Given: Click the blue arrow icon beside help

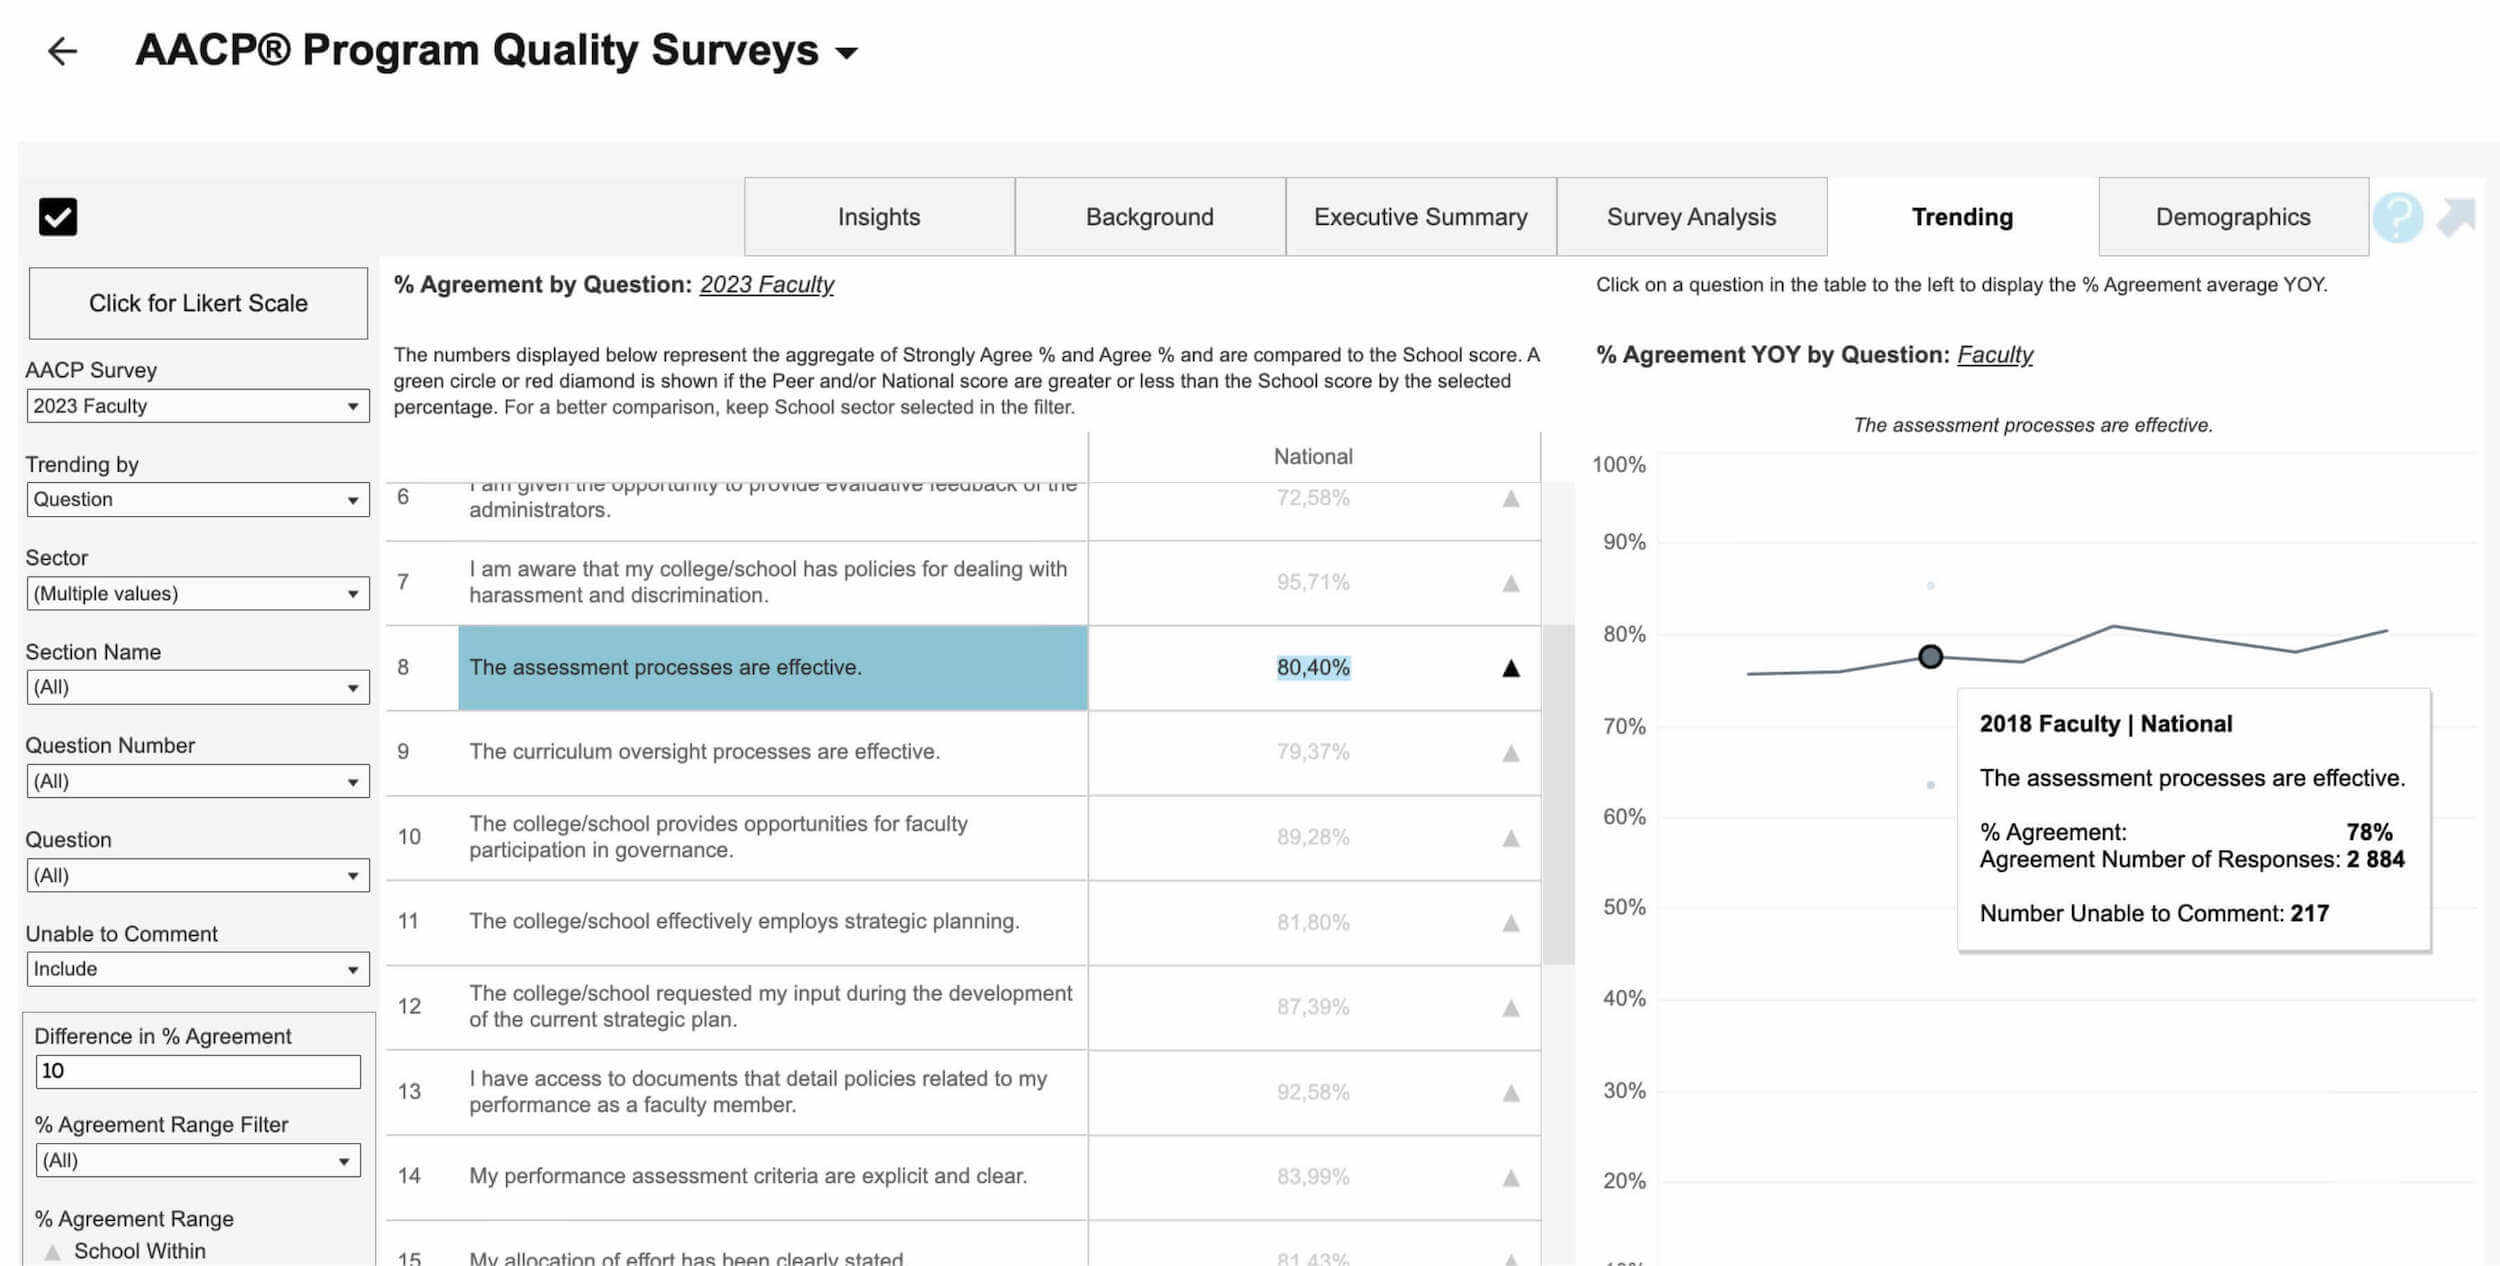Looking at the screenshot, I should 2455,216.
